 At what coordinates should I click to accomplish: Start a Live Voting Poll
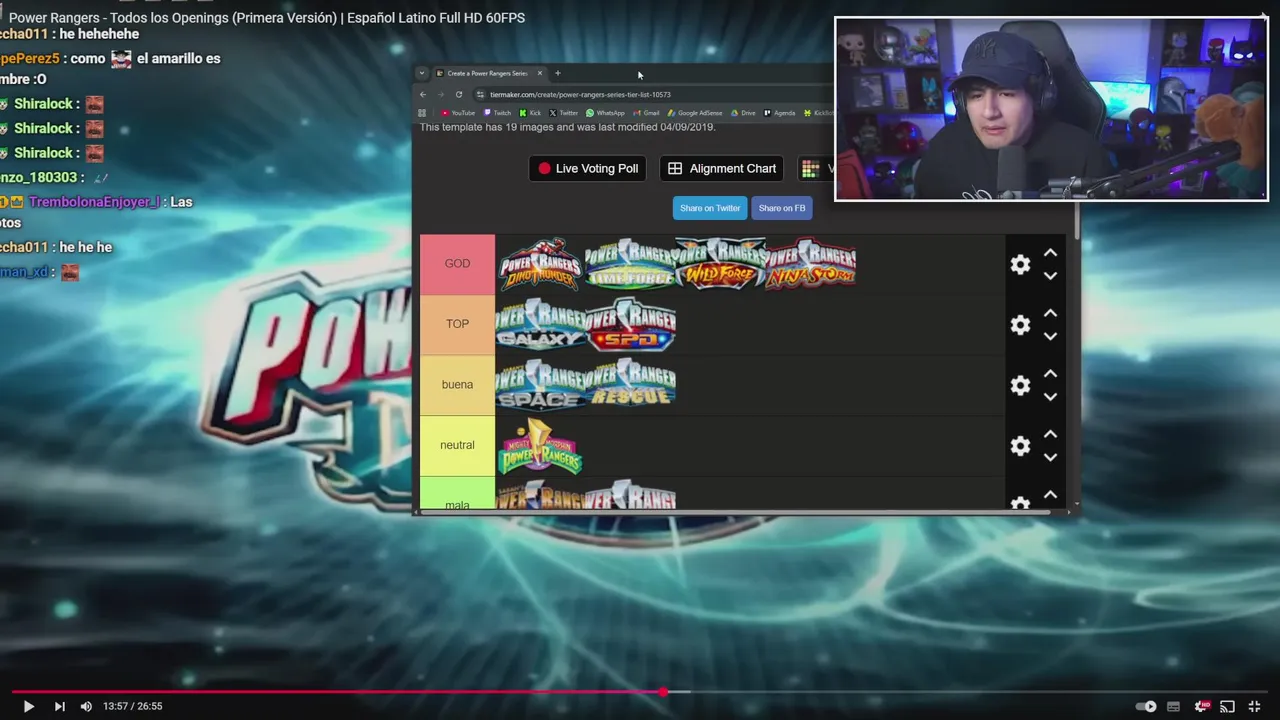pyautogui.click(x=587, y=168)
